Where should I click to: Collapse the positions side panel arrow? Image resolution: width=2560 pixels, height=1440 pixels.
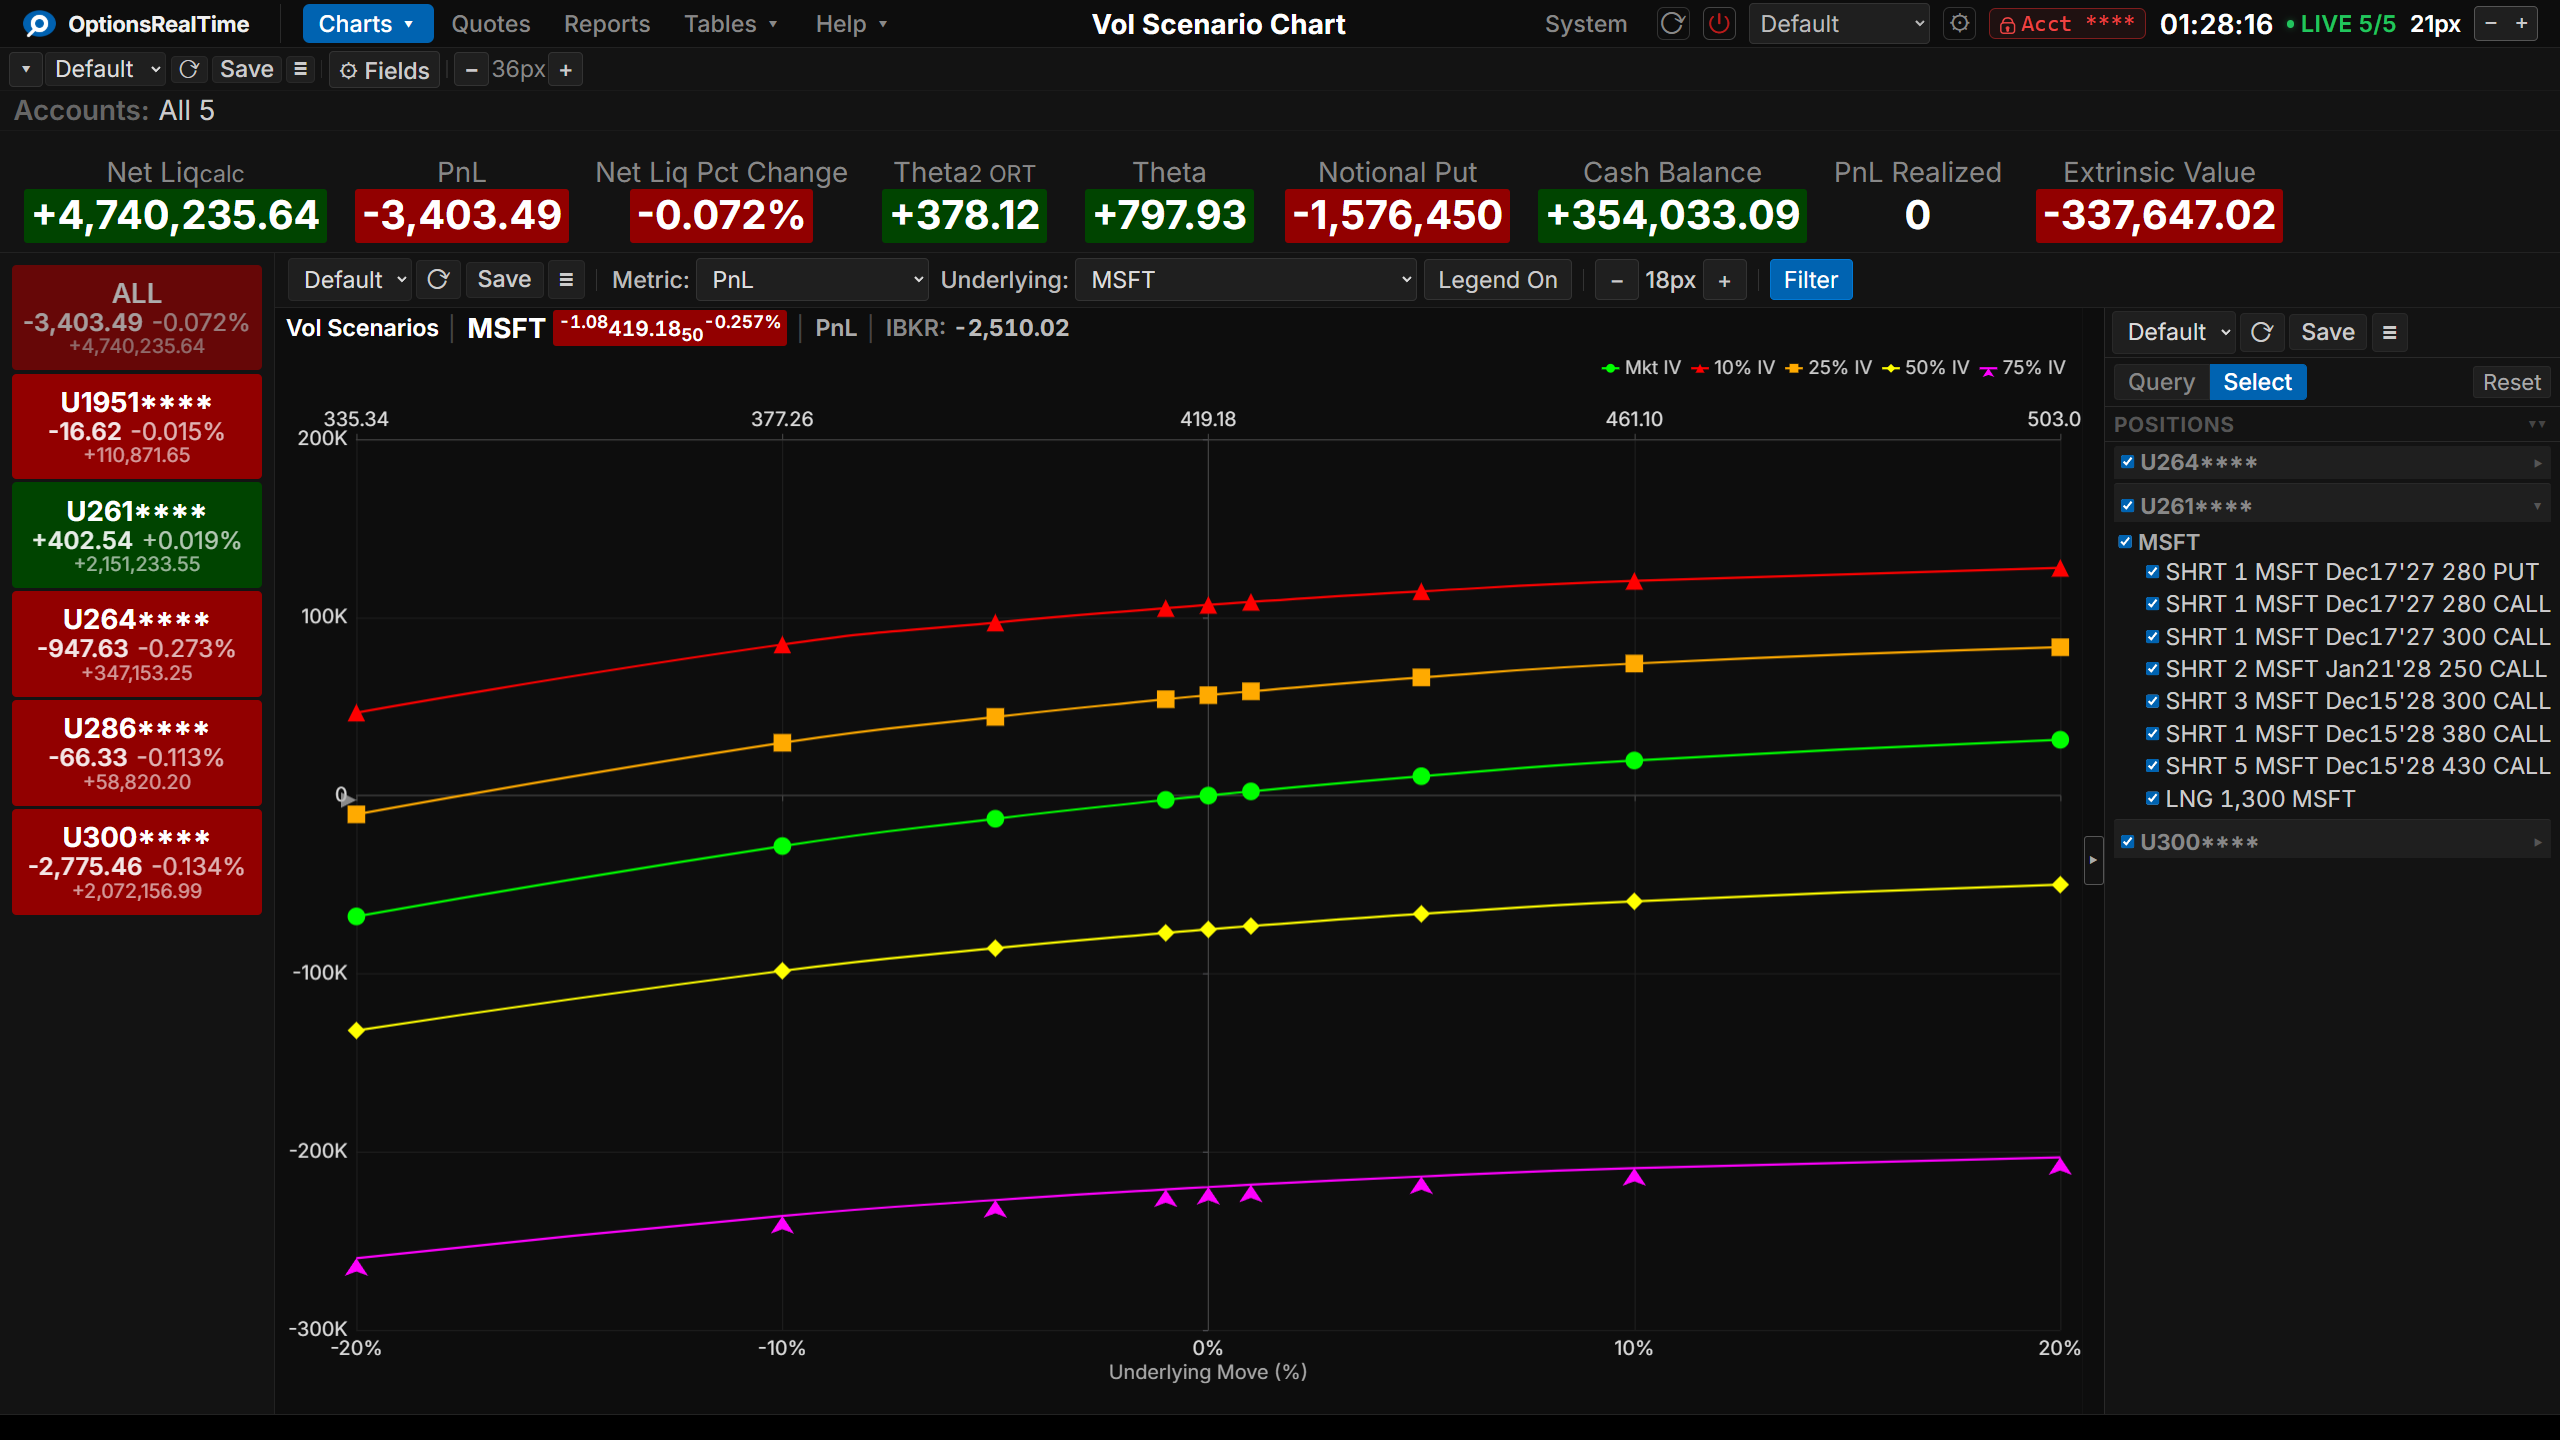click(2093, 860)
